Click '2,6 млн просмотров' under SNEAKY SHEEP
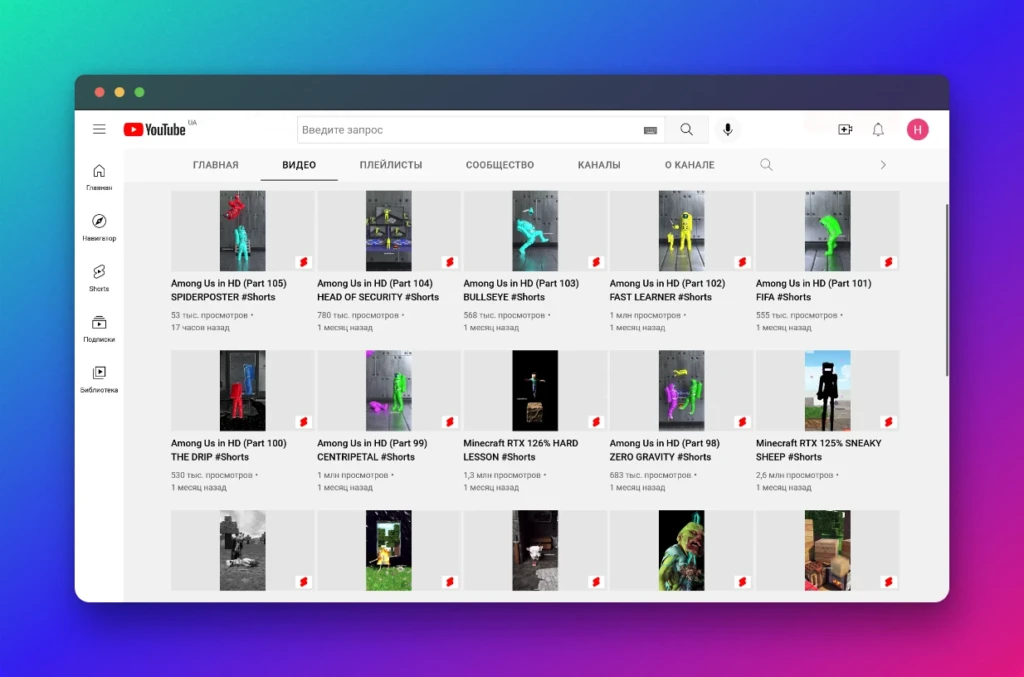This screenshot has height=677, width=1024. [x=794, y=475]
